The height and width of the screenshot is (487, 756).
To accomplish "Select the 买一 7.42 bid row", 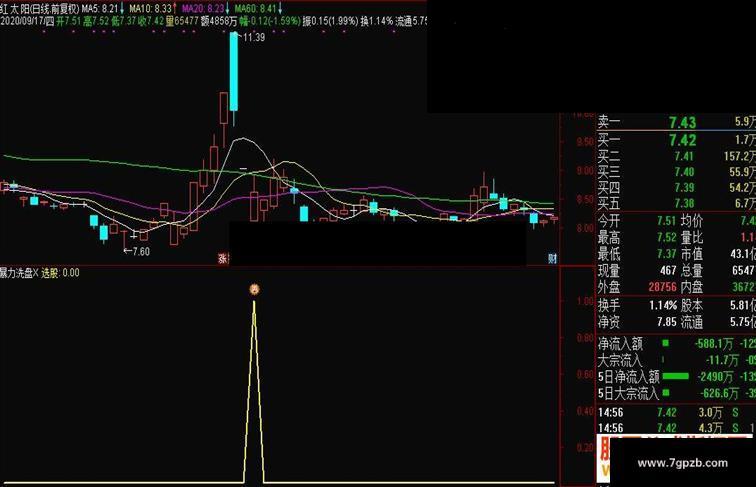I will pyautogui.click(x=676, y=140).
